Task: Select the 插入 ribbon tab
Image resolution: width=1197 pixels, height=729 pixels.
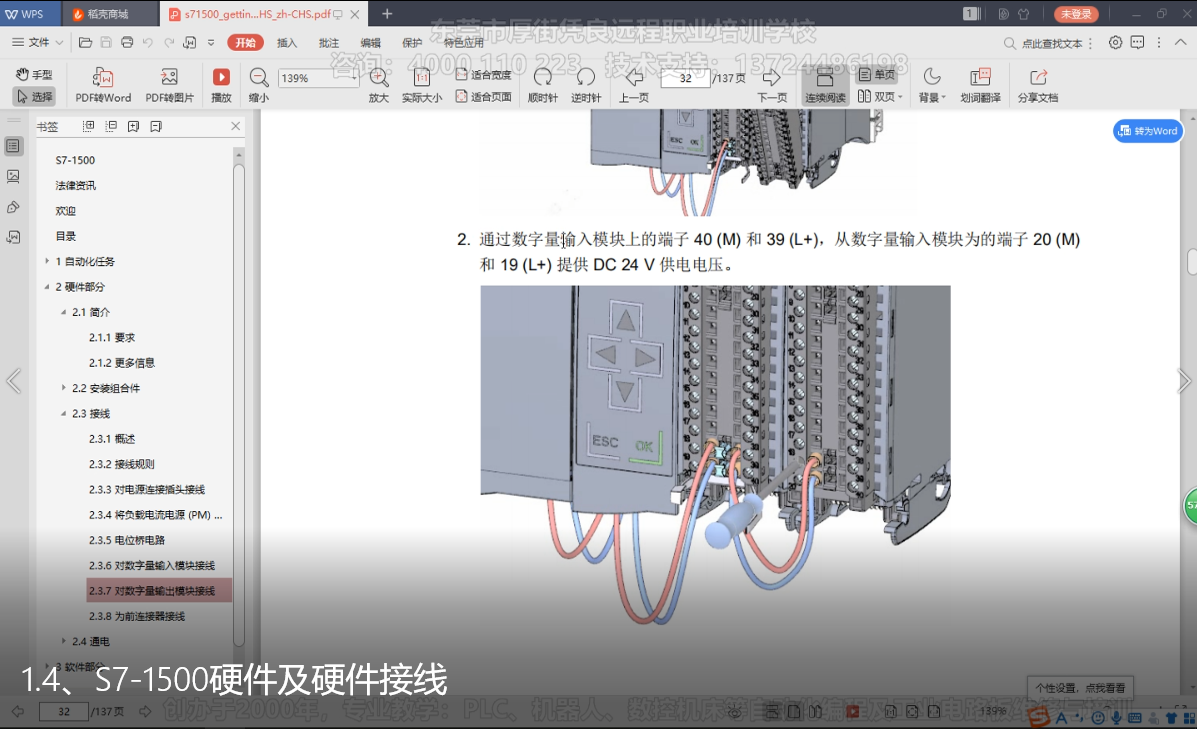Action: tap(287, 43)
